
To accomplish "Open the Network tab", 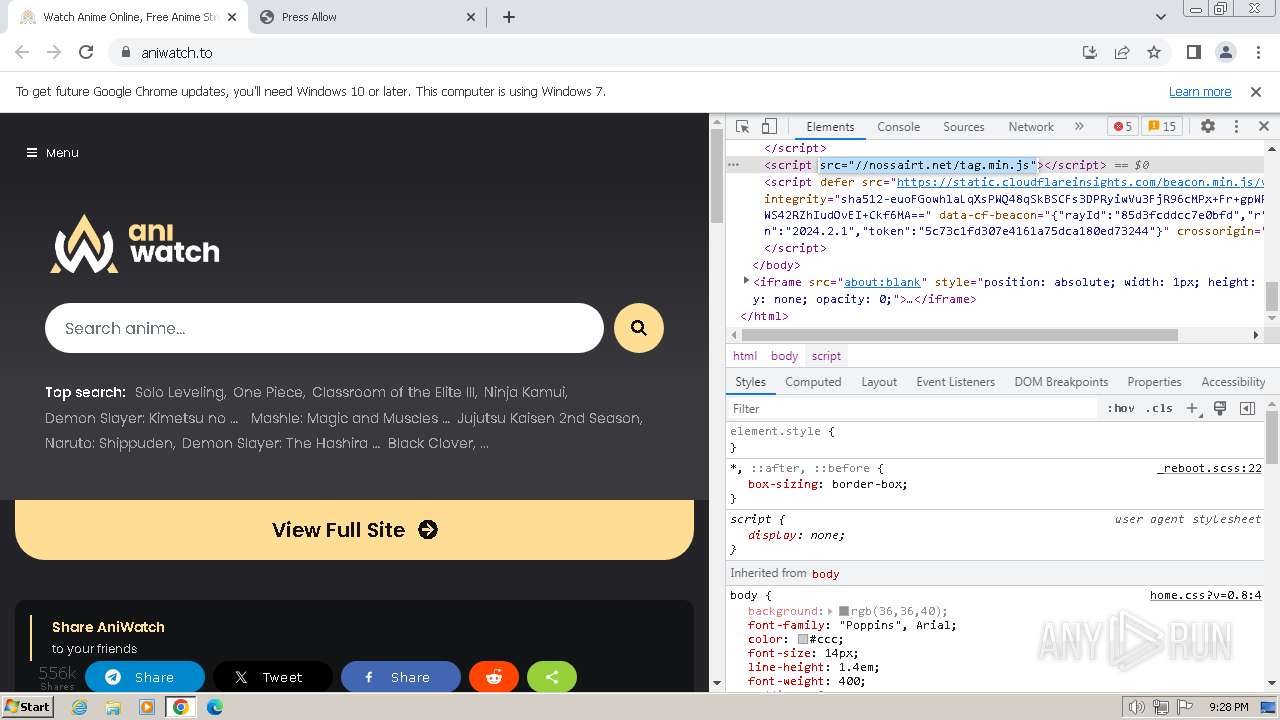I will 1031,127.
